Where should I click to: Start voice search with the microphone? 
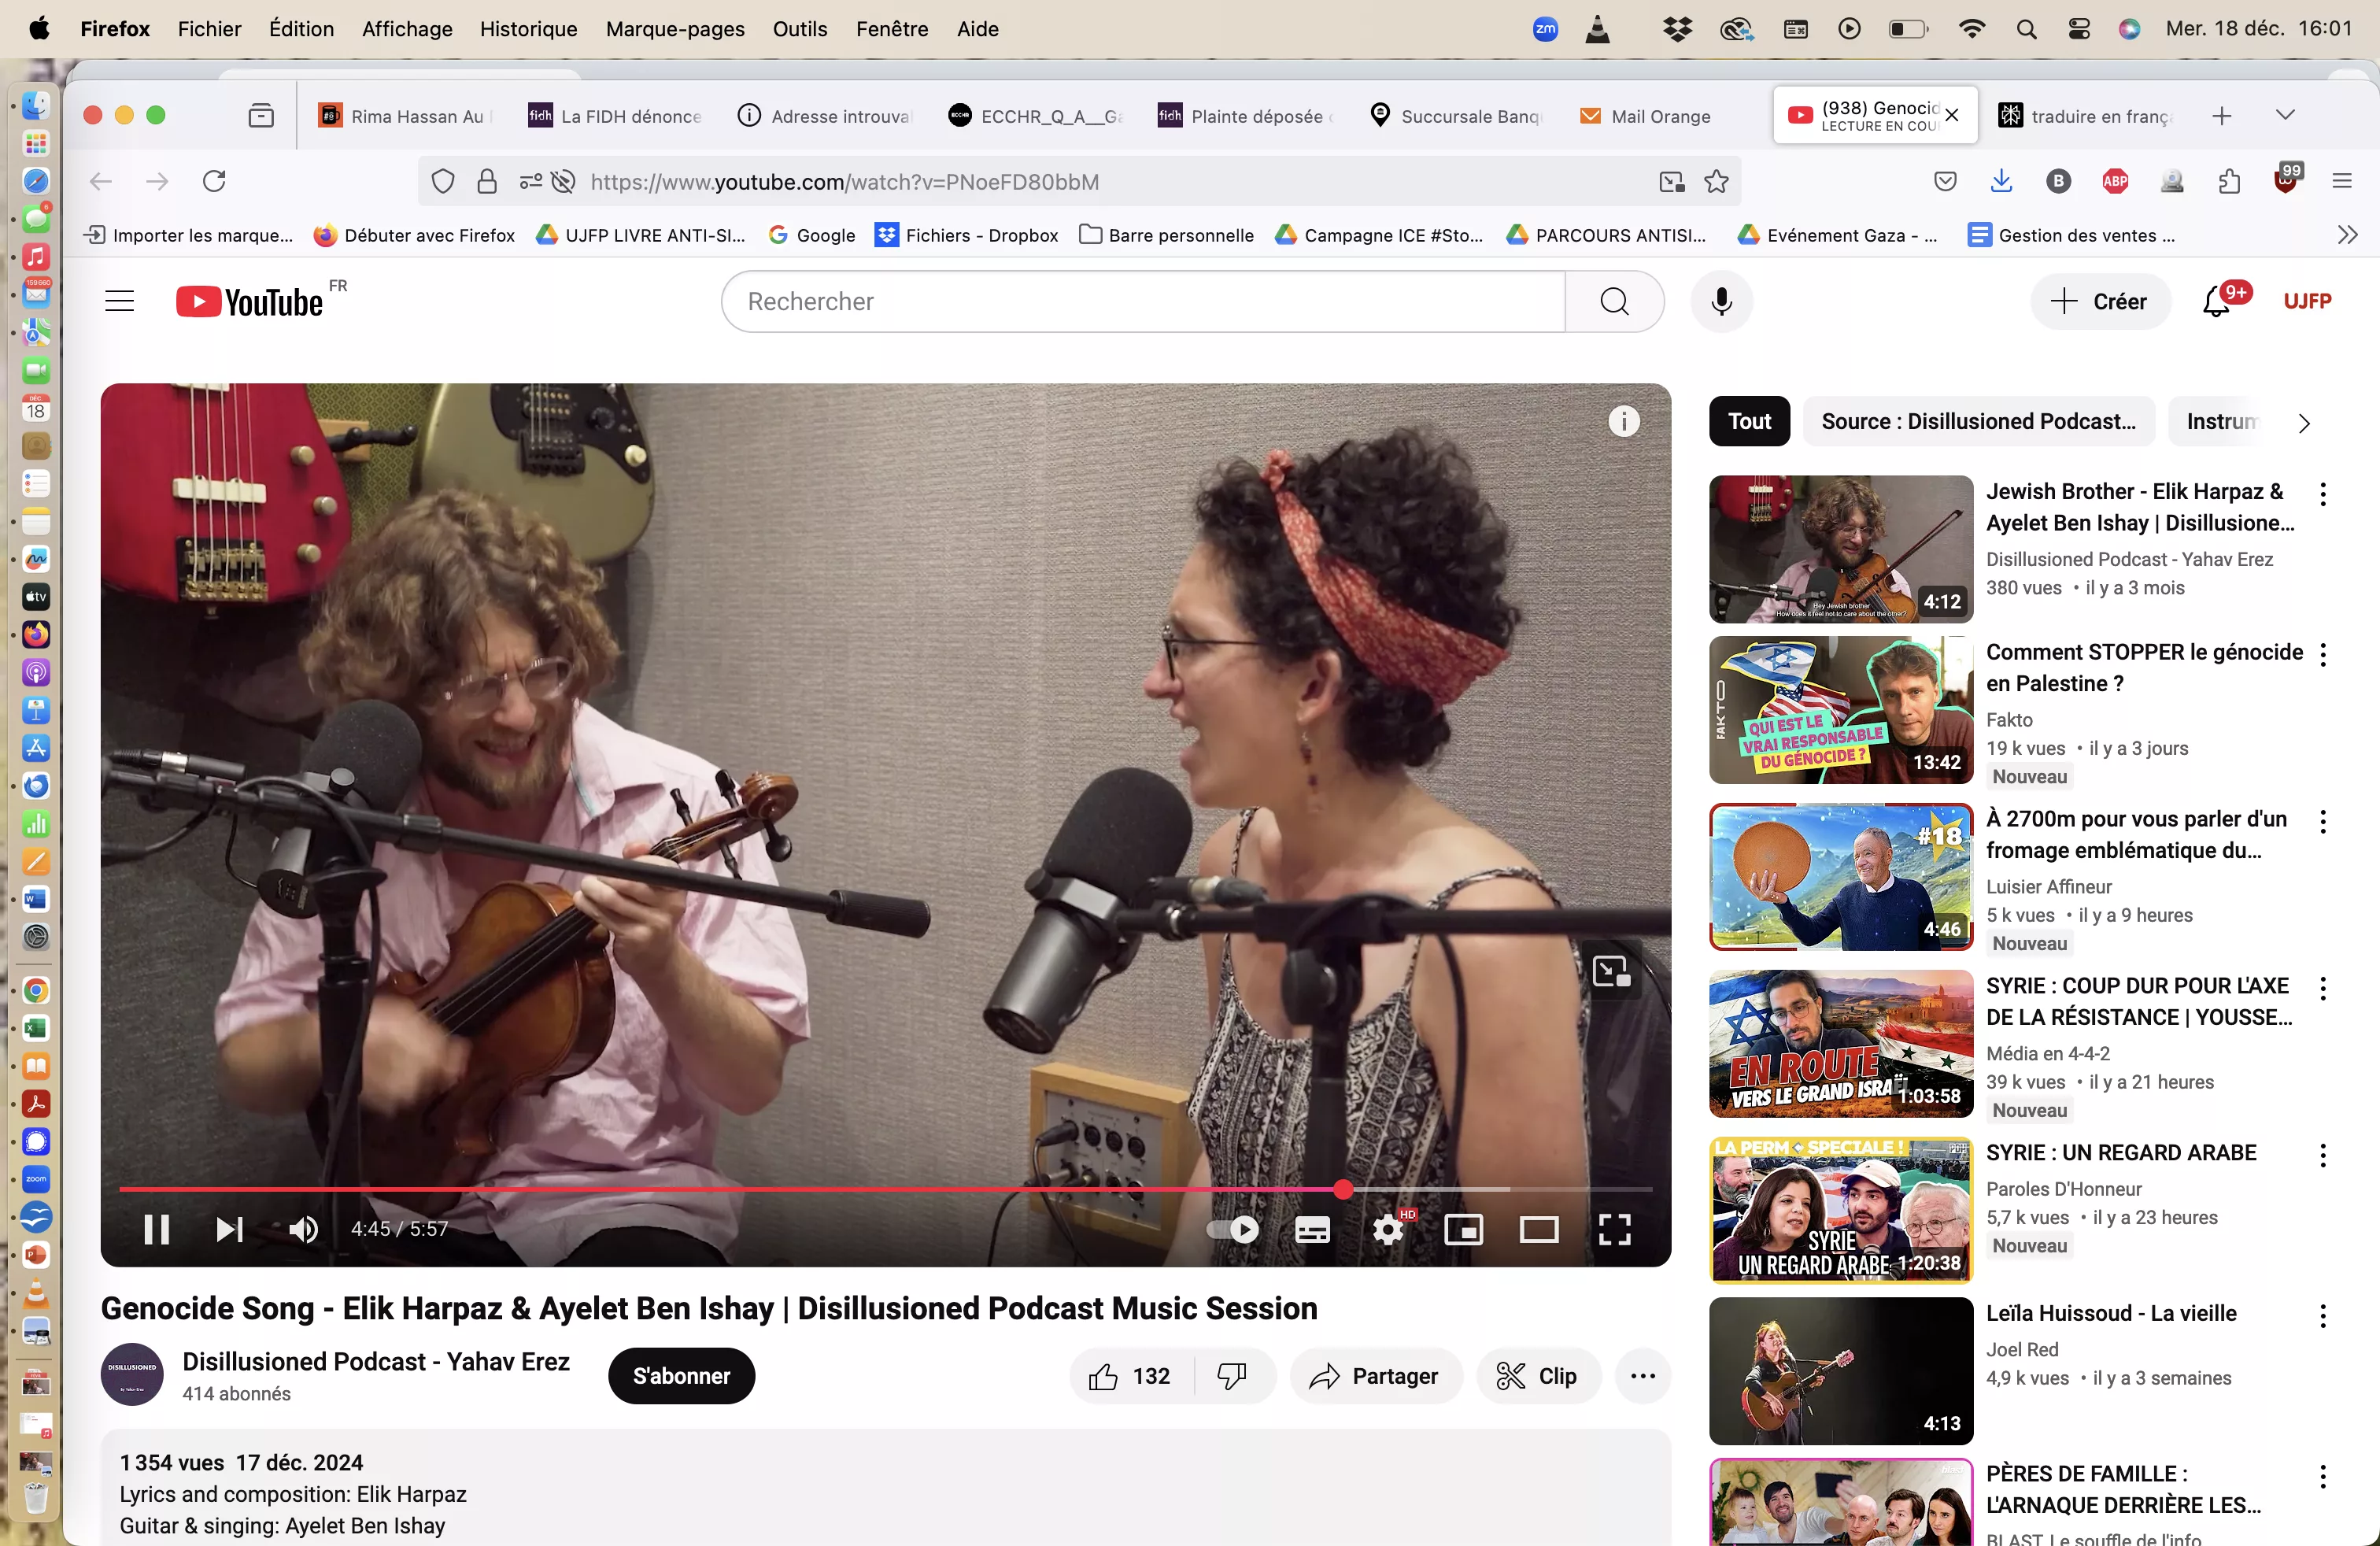coord(1721,301)
